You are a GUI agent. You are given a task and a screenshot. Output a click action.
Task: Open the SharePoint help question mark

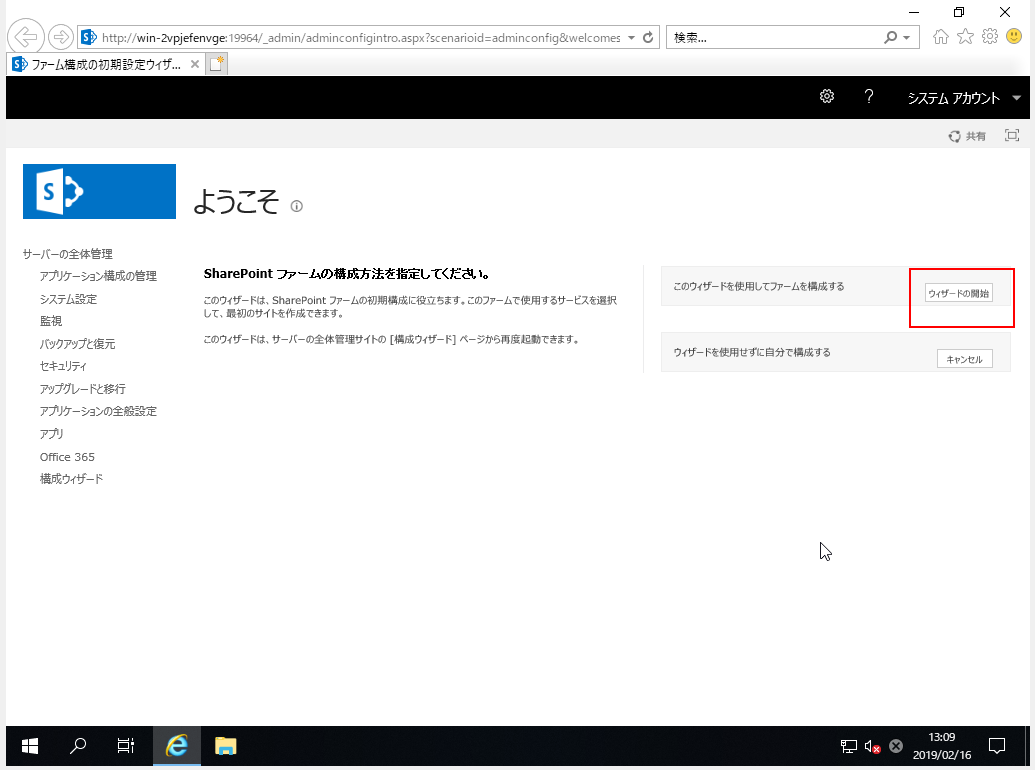pos(869,97)
